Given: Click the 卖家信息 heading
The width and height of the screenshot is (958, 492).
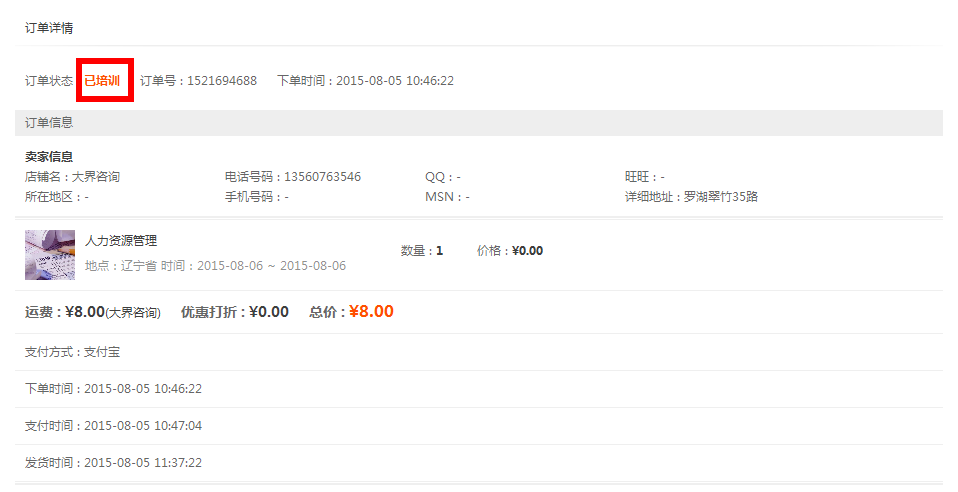Looking at the screenshot, I should click(49, 157).
